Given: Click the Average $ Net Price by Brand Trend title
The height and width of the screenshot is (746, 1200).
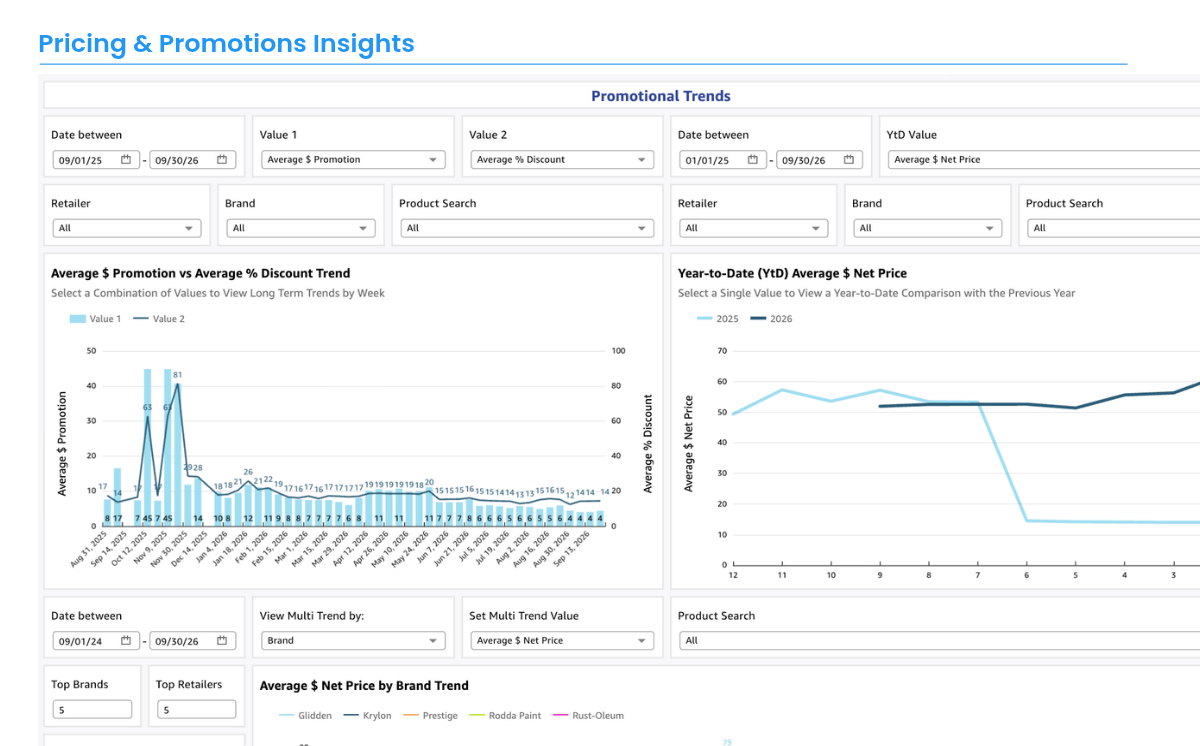Looking at the screenshot, I should (x=364, y=686).
